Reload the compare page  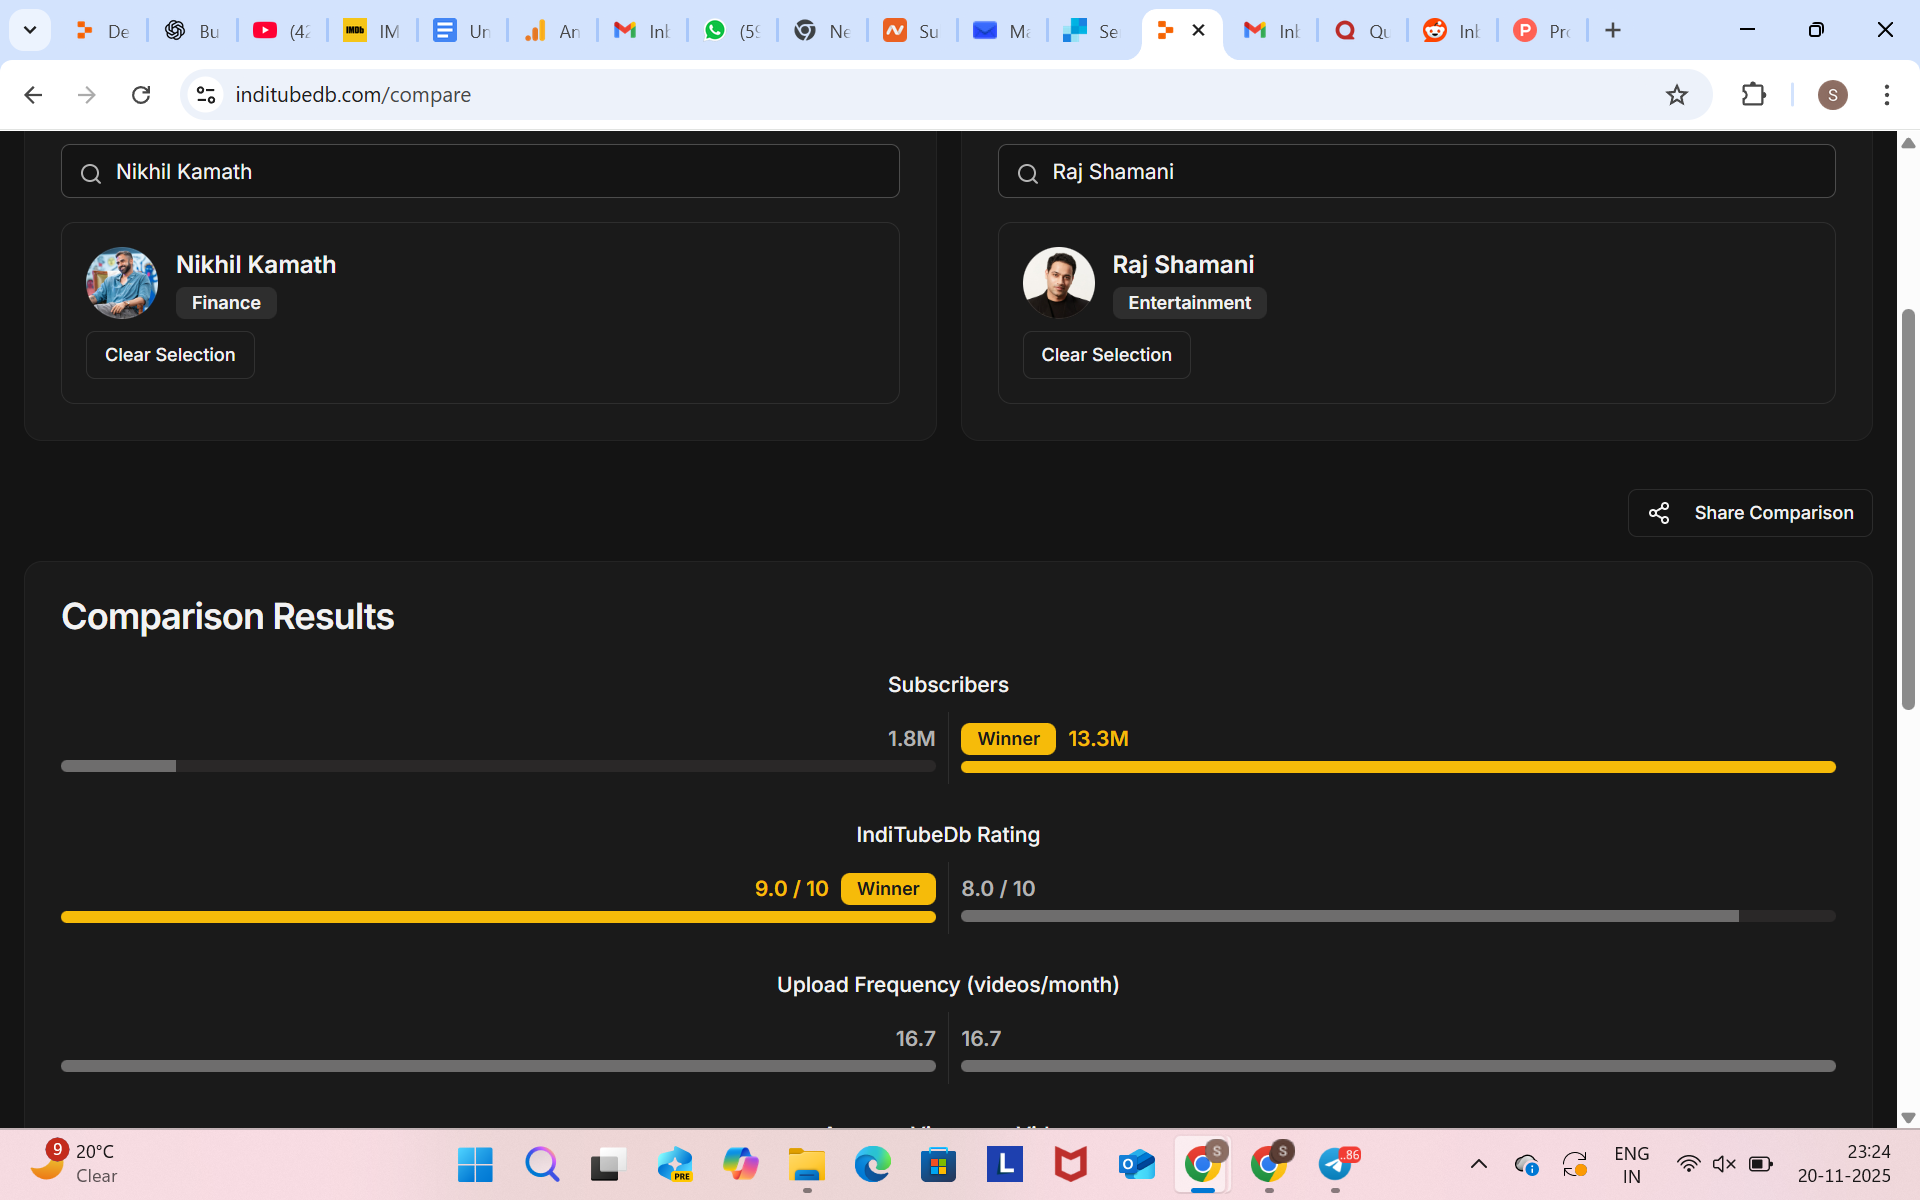tap(141, 95)
